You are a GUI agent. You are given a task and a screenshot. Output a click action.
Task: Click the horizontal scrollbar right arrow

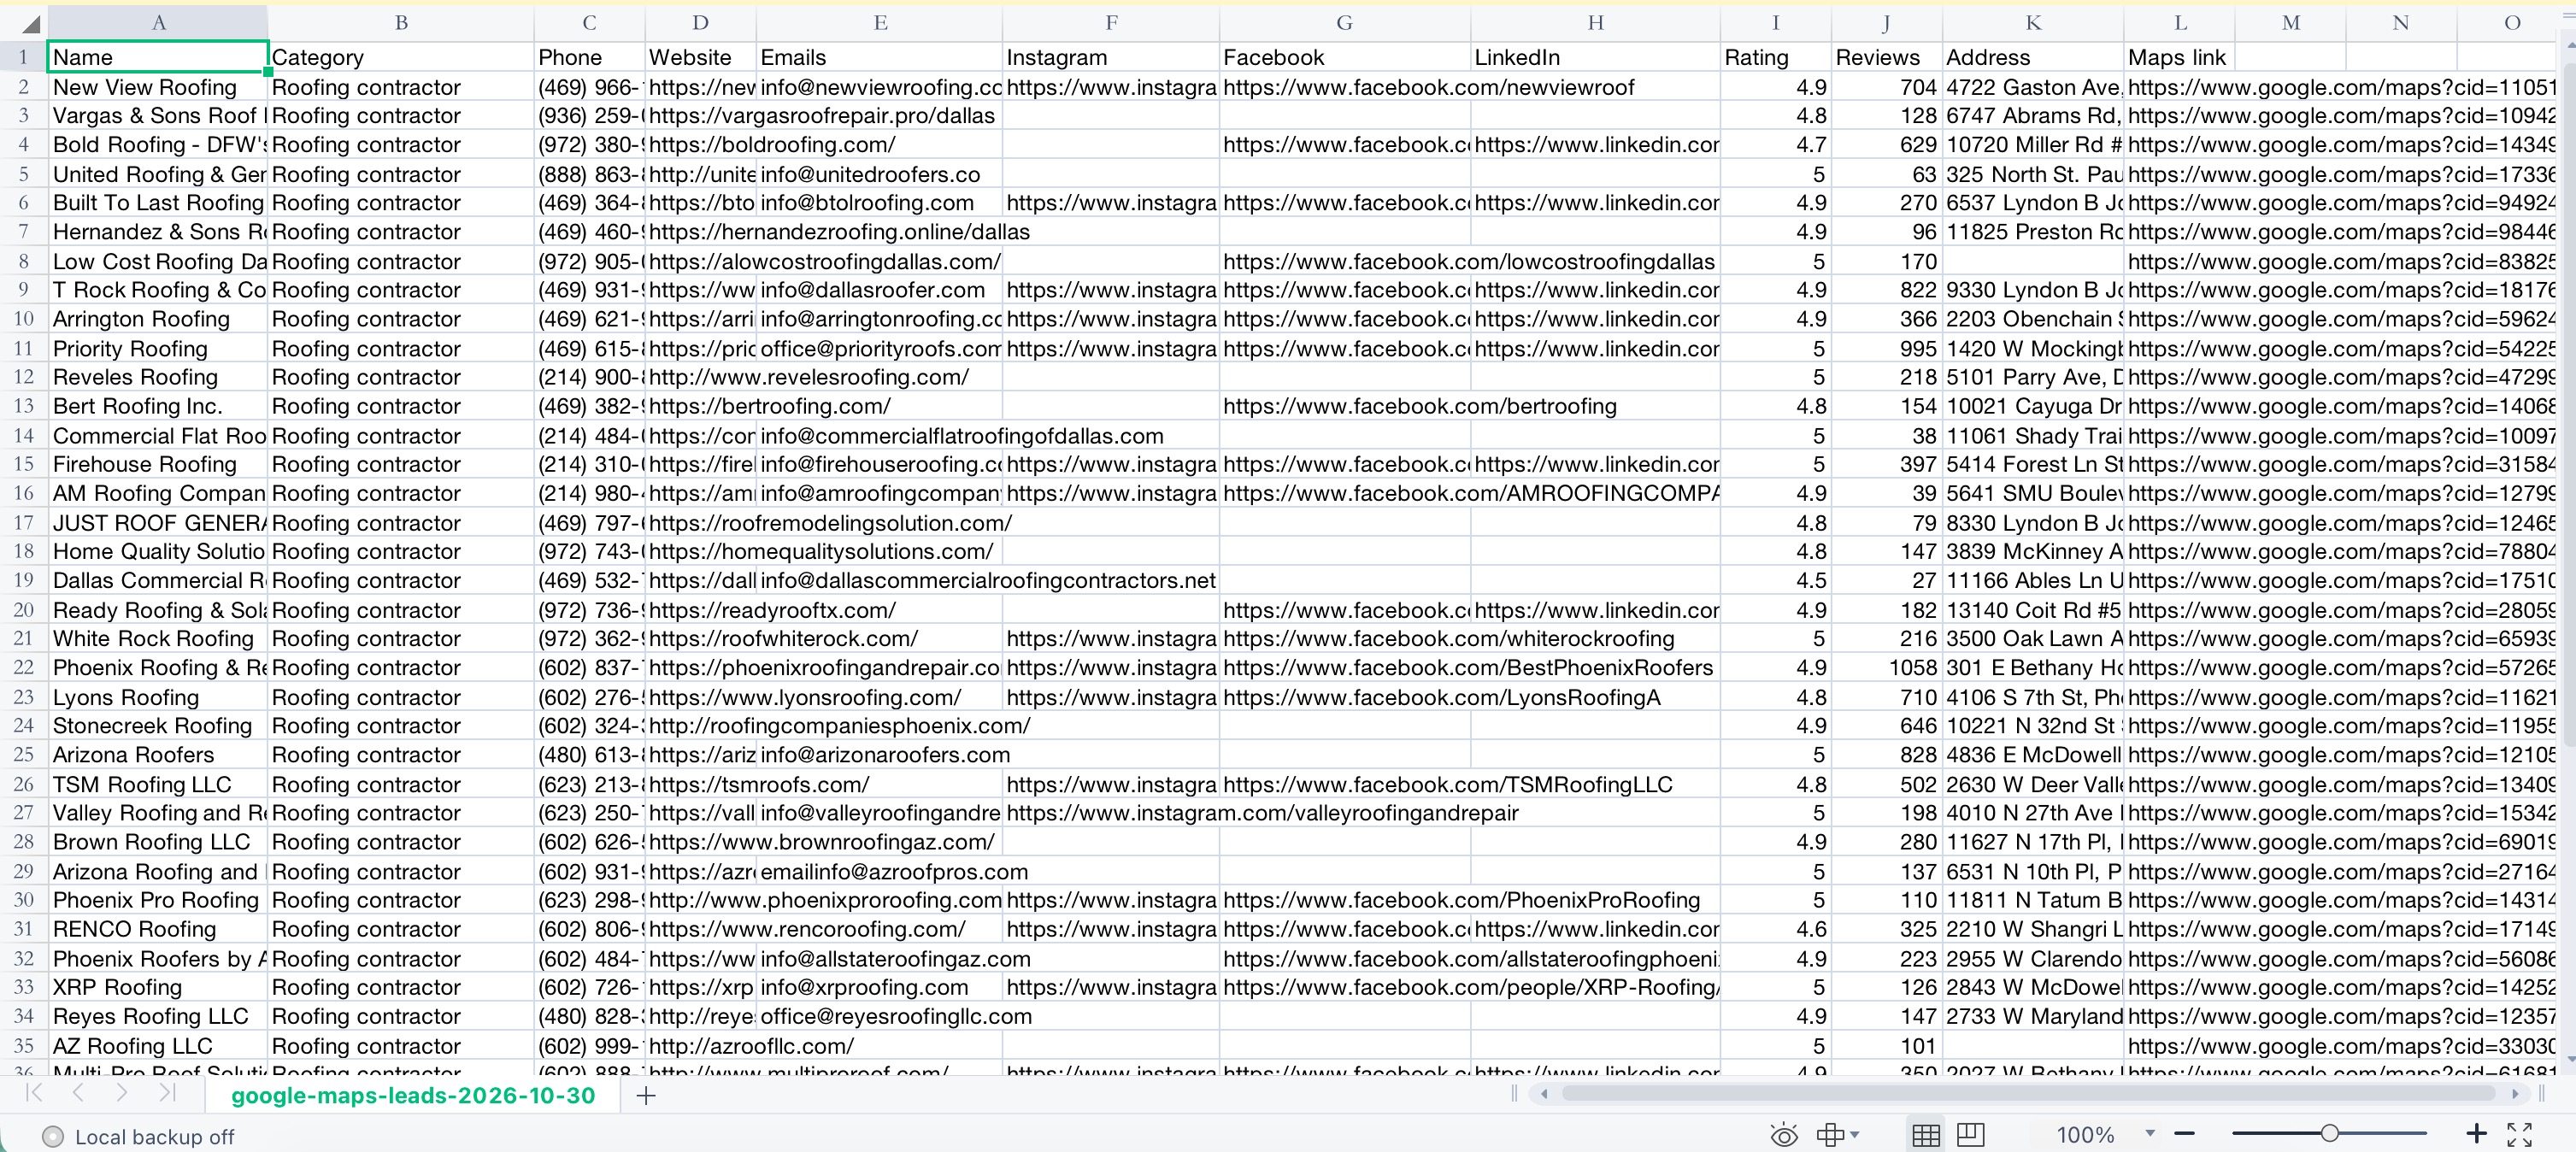click(2515, 1094)
